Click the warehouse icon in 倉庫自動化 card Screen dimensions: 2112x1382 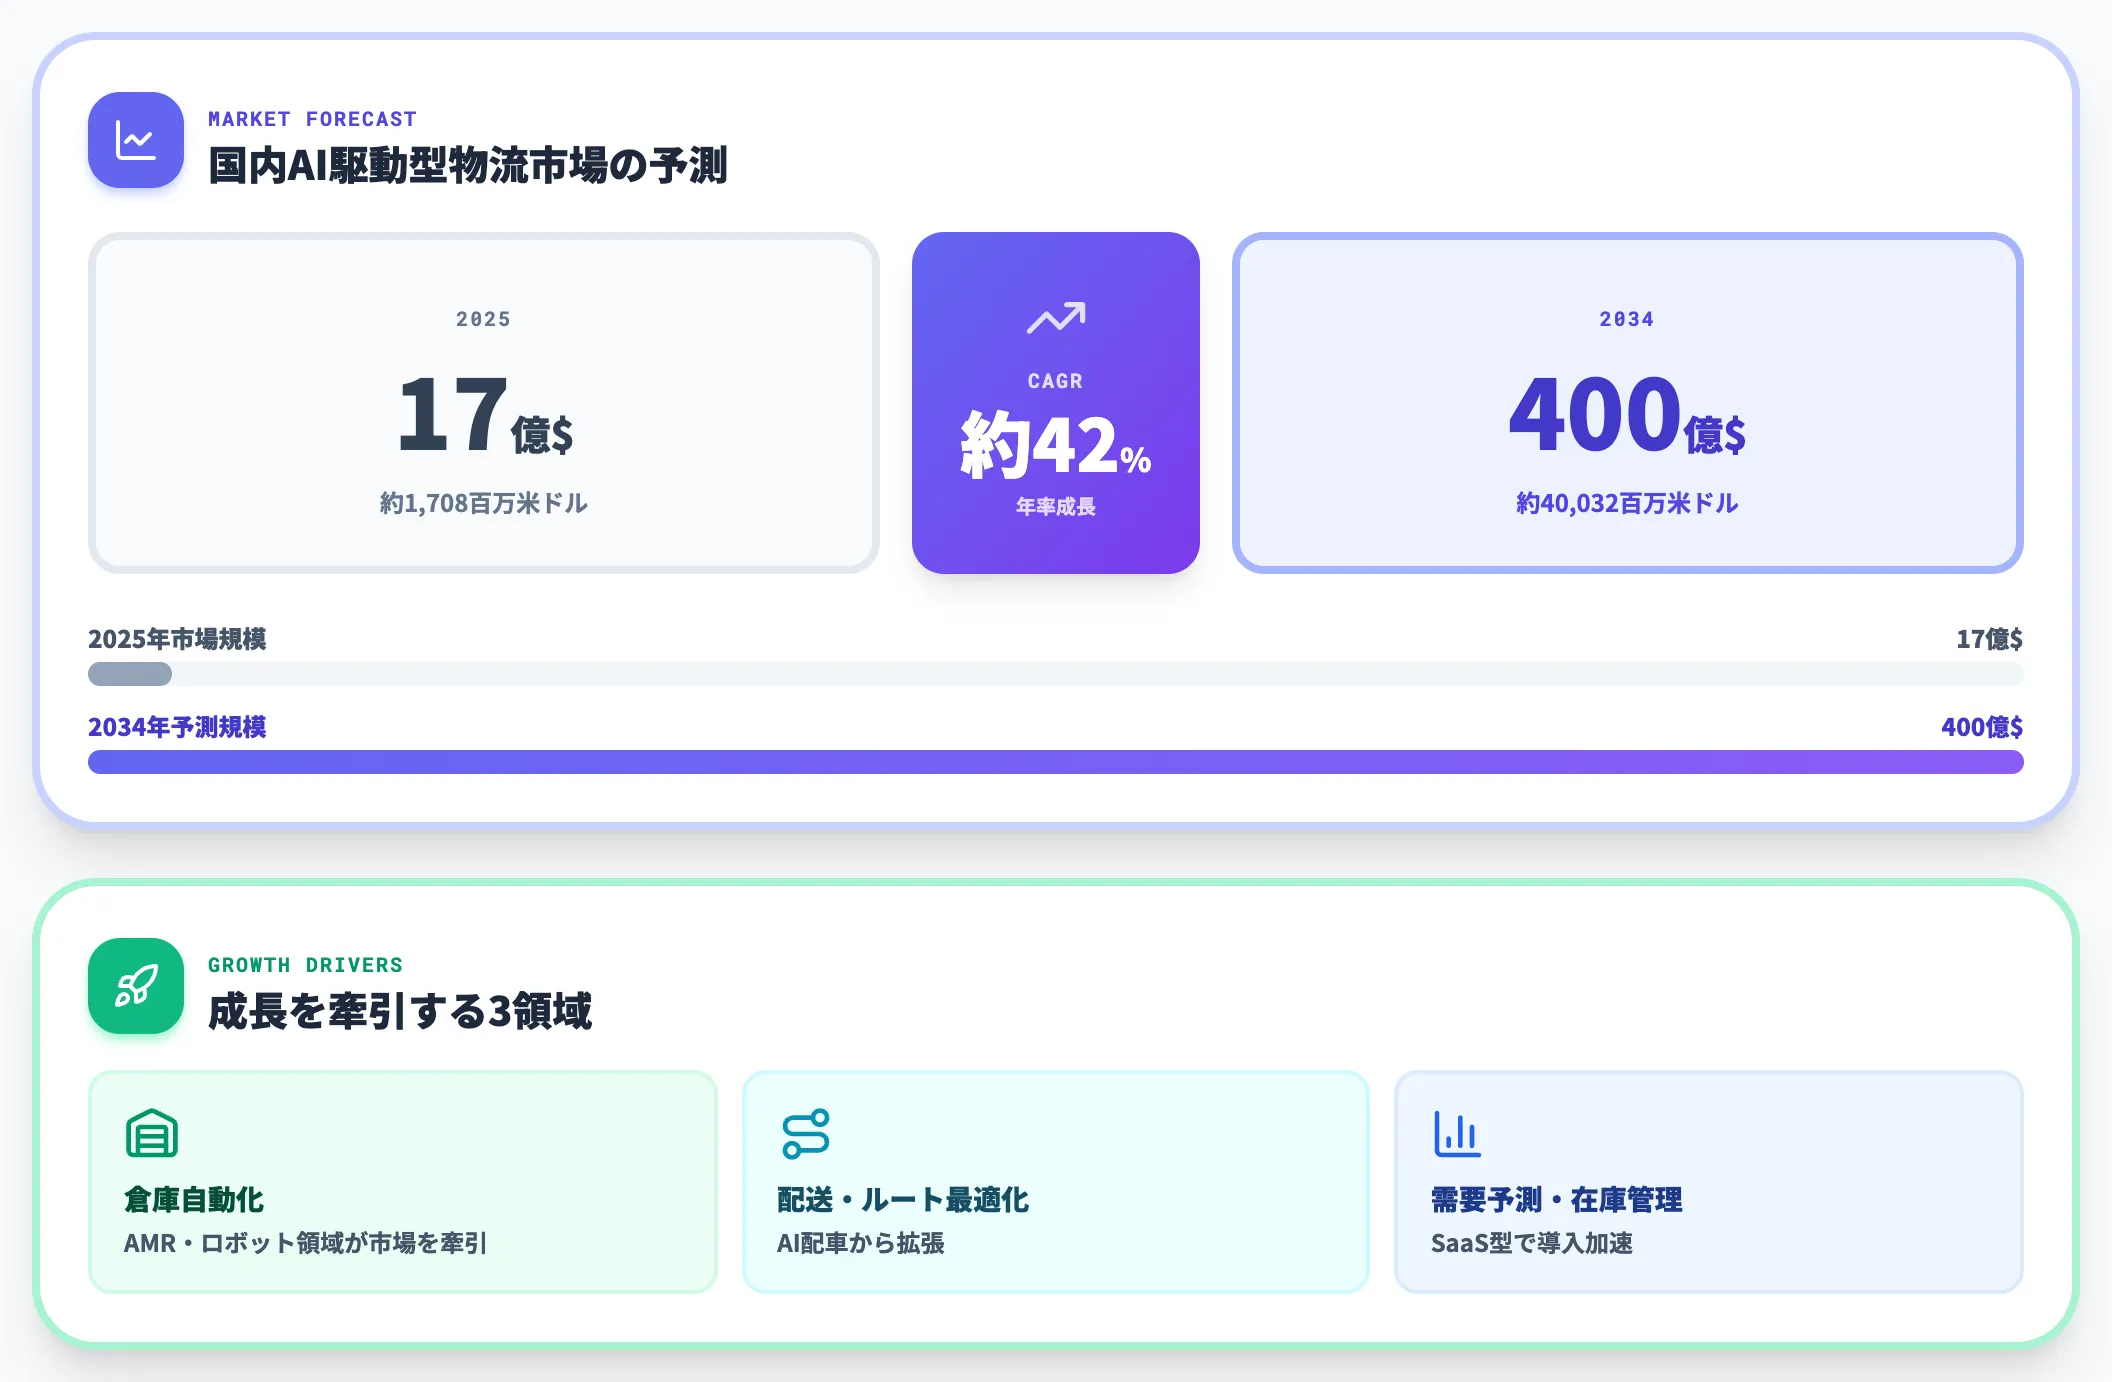tap(152, 1133)
